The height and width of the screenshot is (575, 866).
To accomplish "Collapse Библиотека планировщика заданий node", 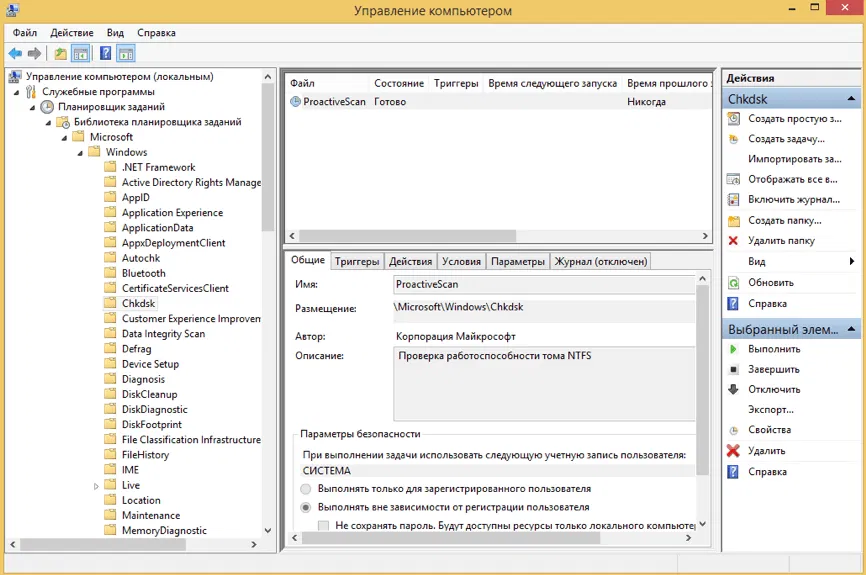I will pyautogui.click(x=49, y=123).
